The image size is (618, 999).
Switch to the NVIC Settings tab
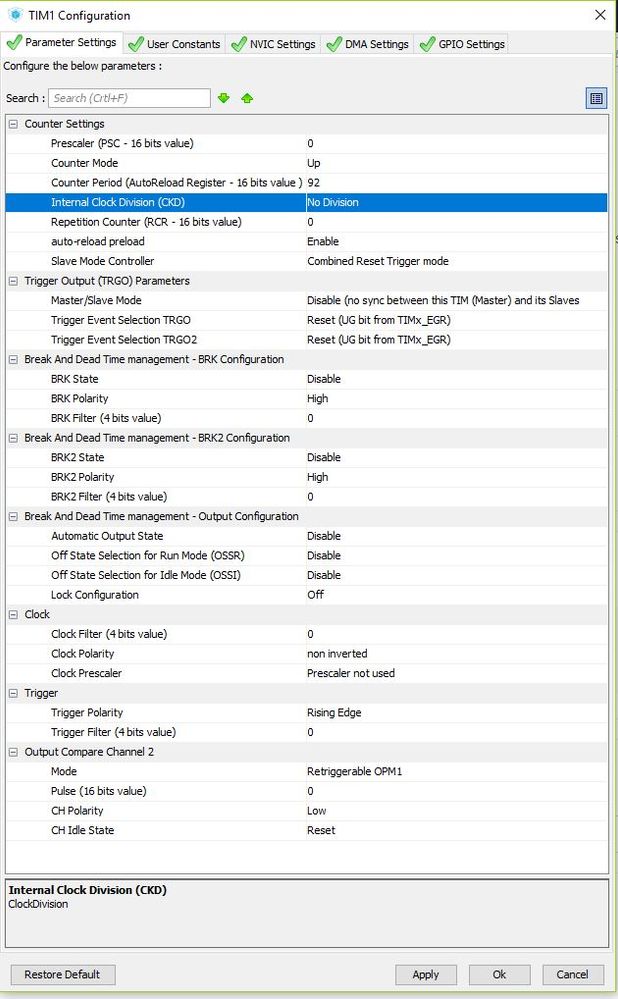click(x=273, y=44)
